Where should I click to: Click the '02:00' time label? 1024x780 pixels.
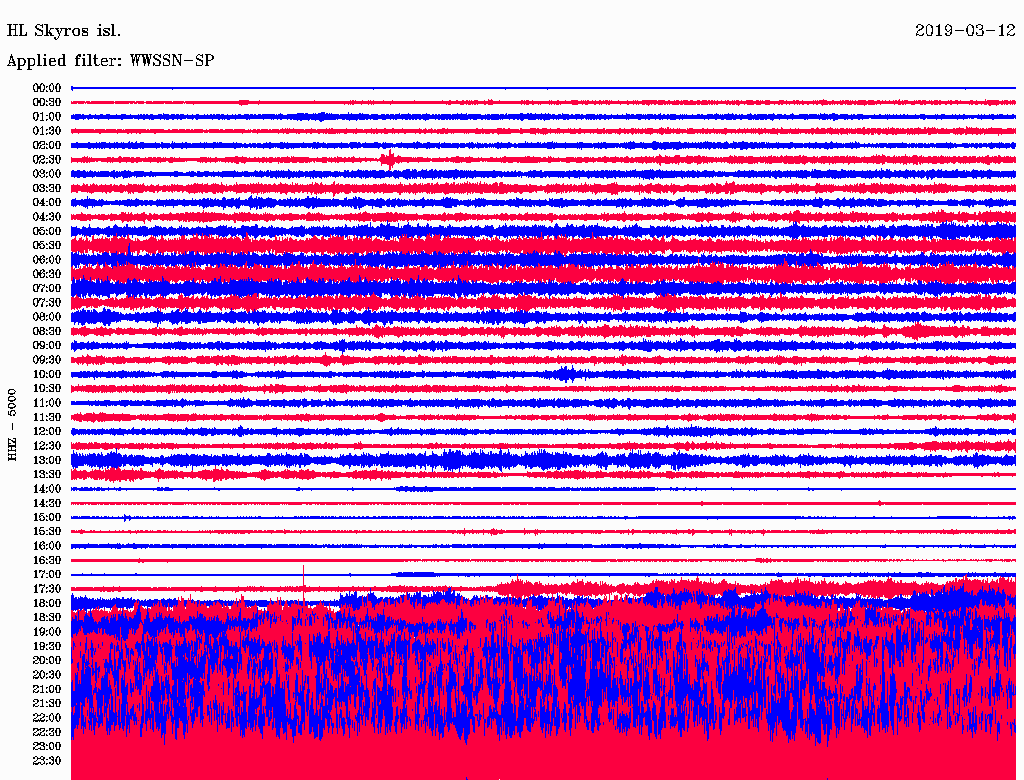click(47, 145)
